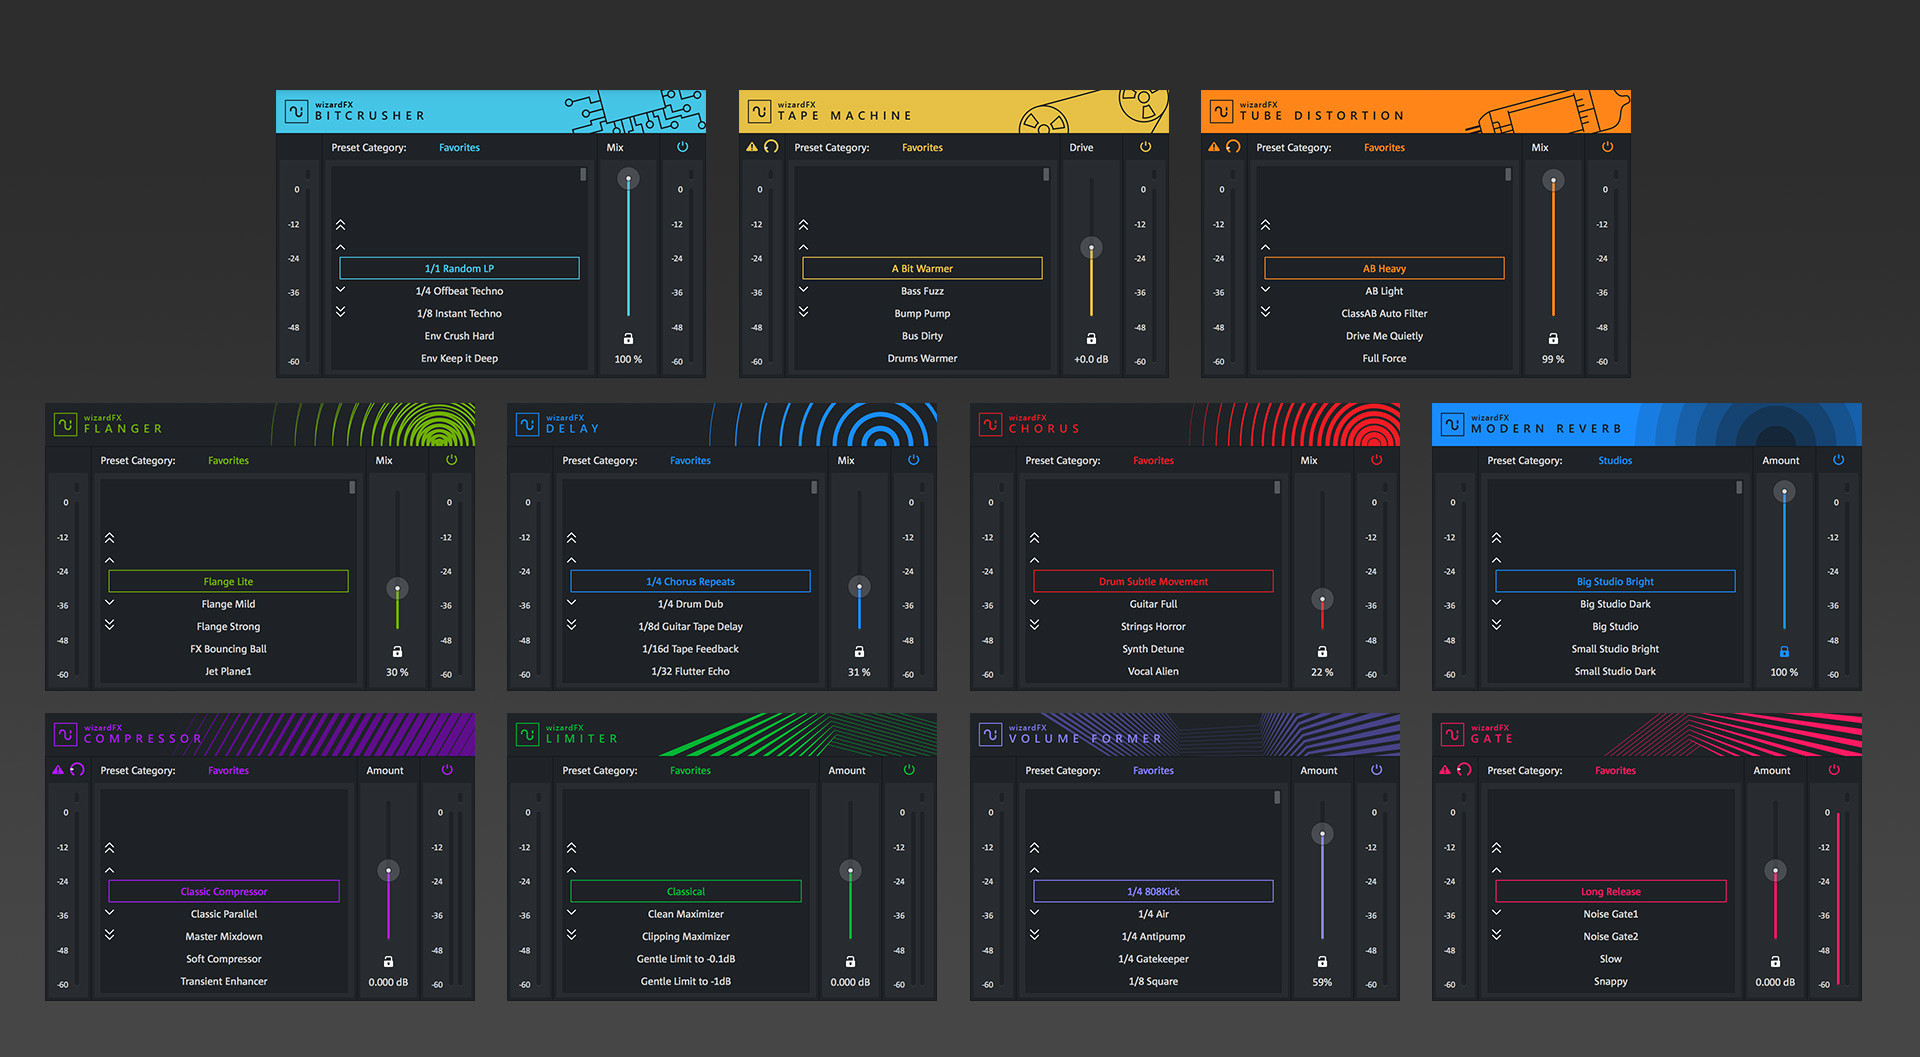Click the lock icon under Bitcrusher Mix slider
Screen dimensions: 1920x1057
coord(628,339)
